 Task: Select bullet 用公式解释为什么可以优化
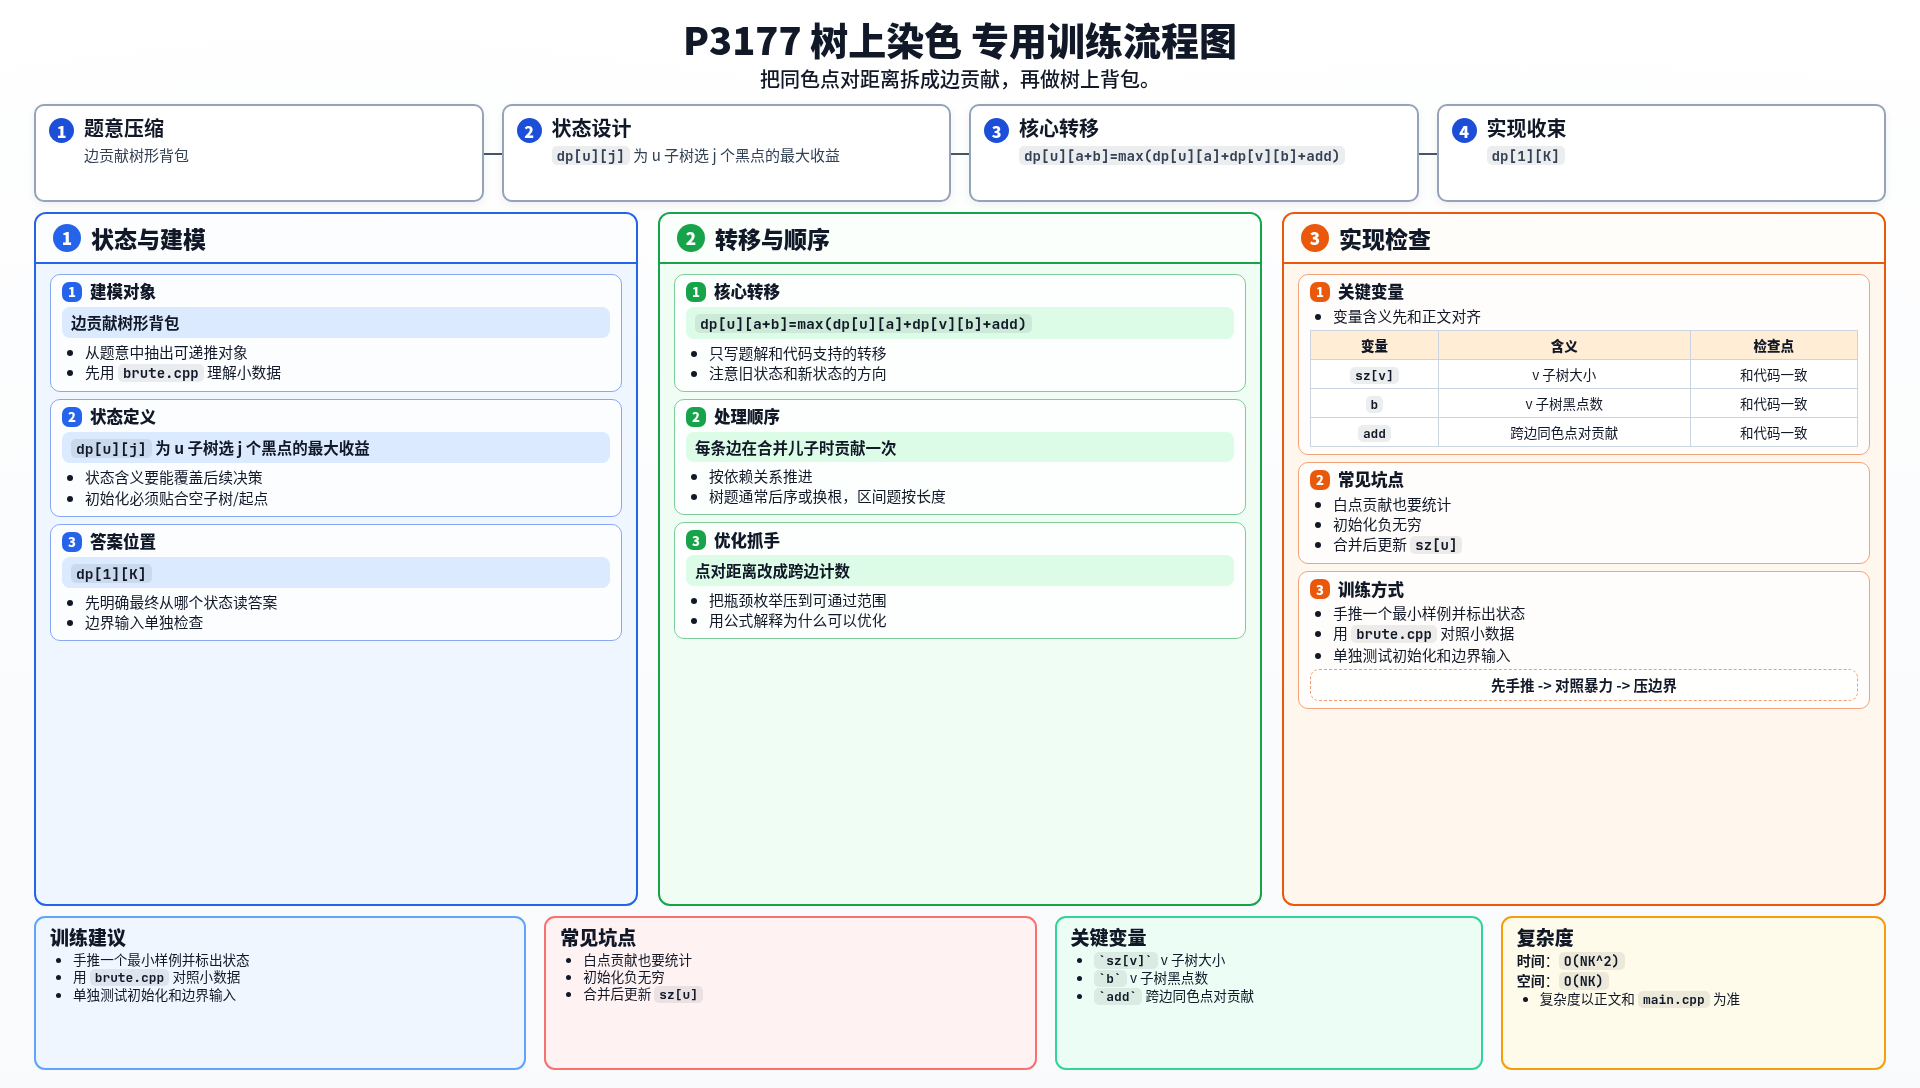[x=798, y=621]
